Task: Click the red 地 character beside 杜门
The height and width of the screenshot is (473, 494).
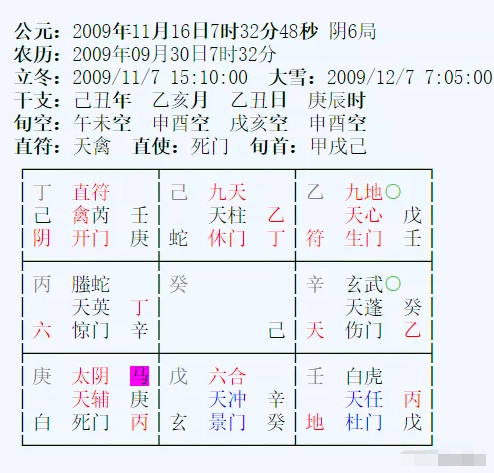Action: click(315, 422)
